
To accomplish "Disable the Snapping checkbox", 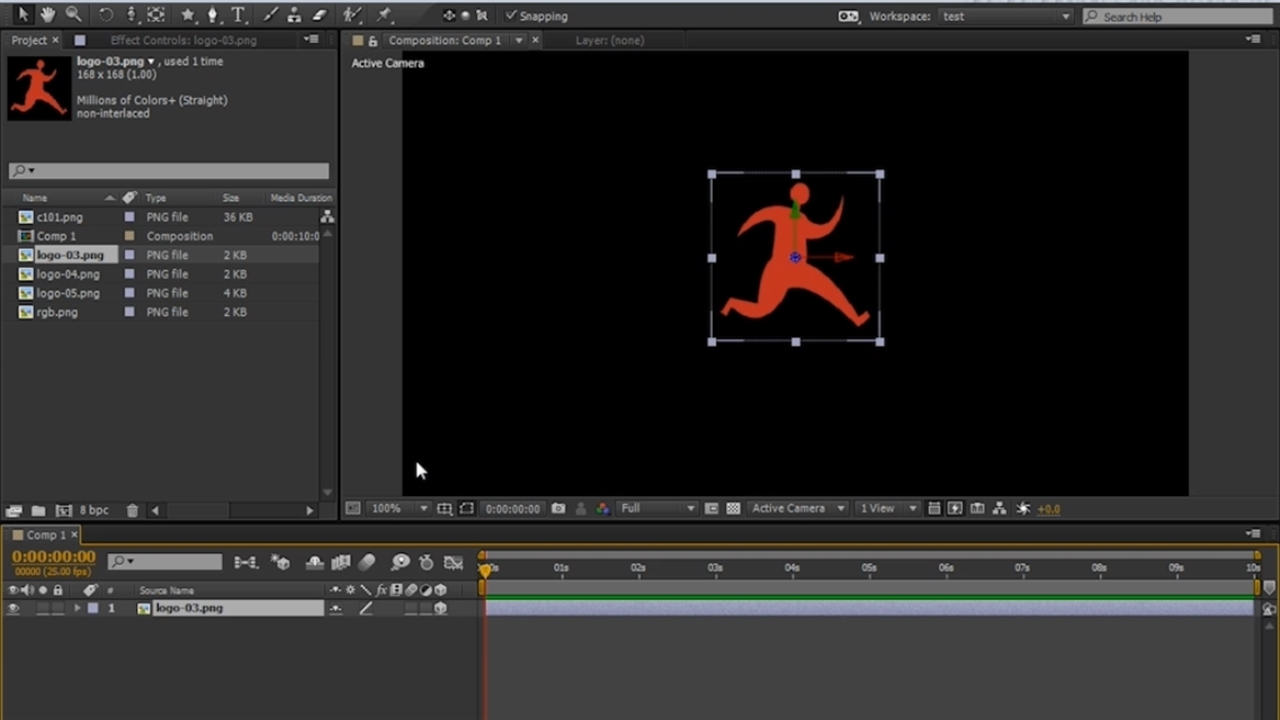I will [x=511, y=16].
